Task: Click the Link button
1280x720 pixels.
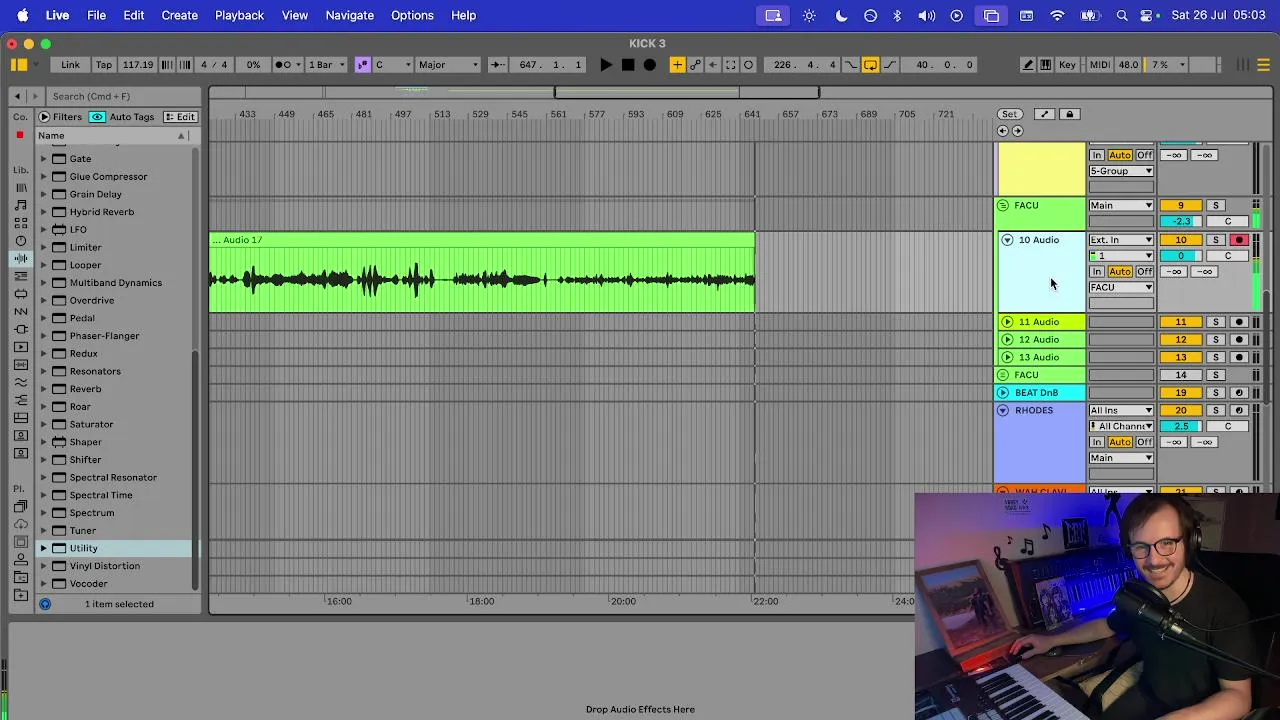Action: [x=70, y=65]
